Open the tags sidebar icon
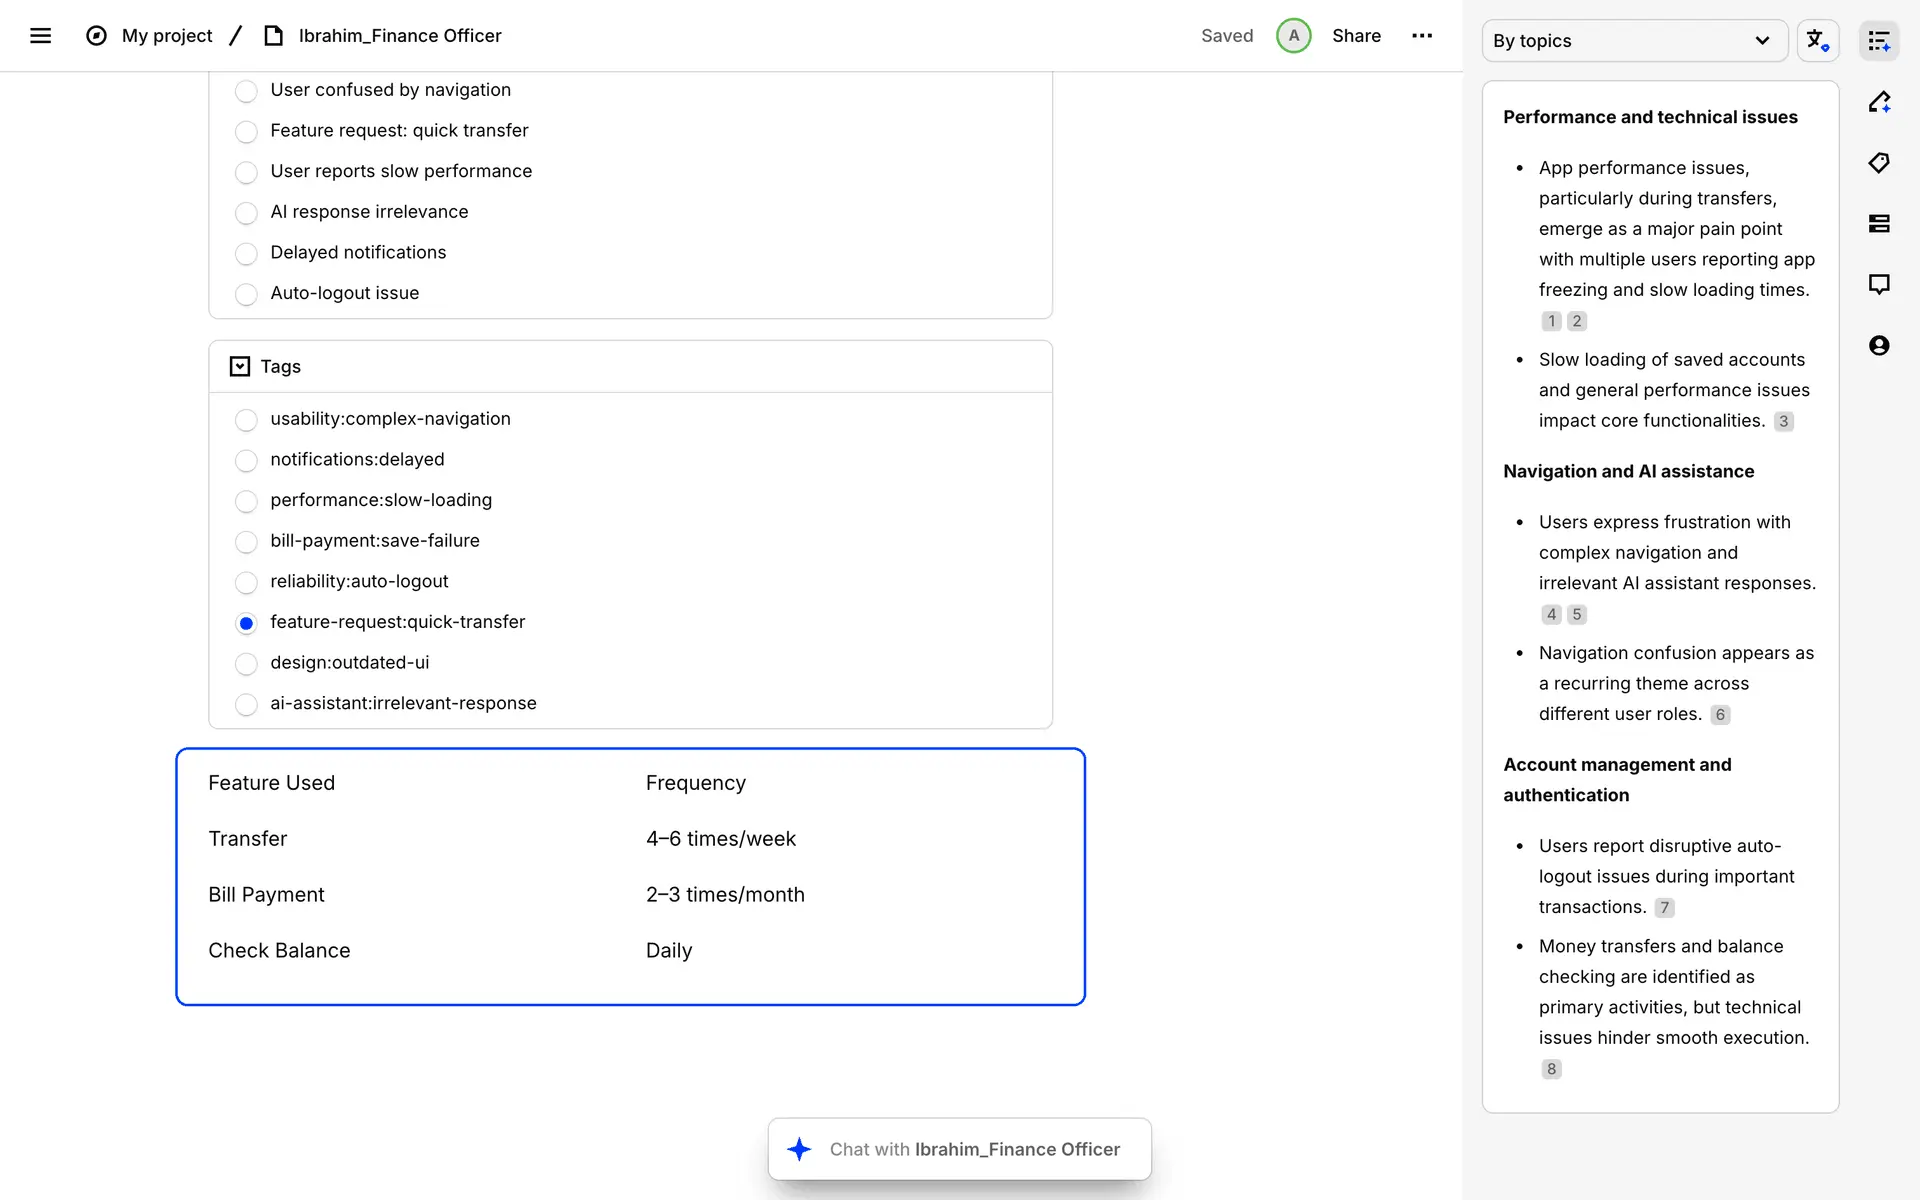 click(x=1879, y=163)
